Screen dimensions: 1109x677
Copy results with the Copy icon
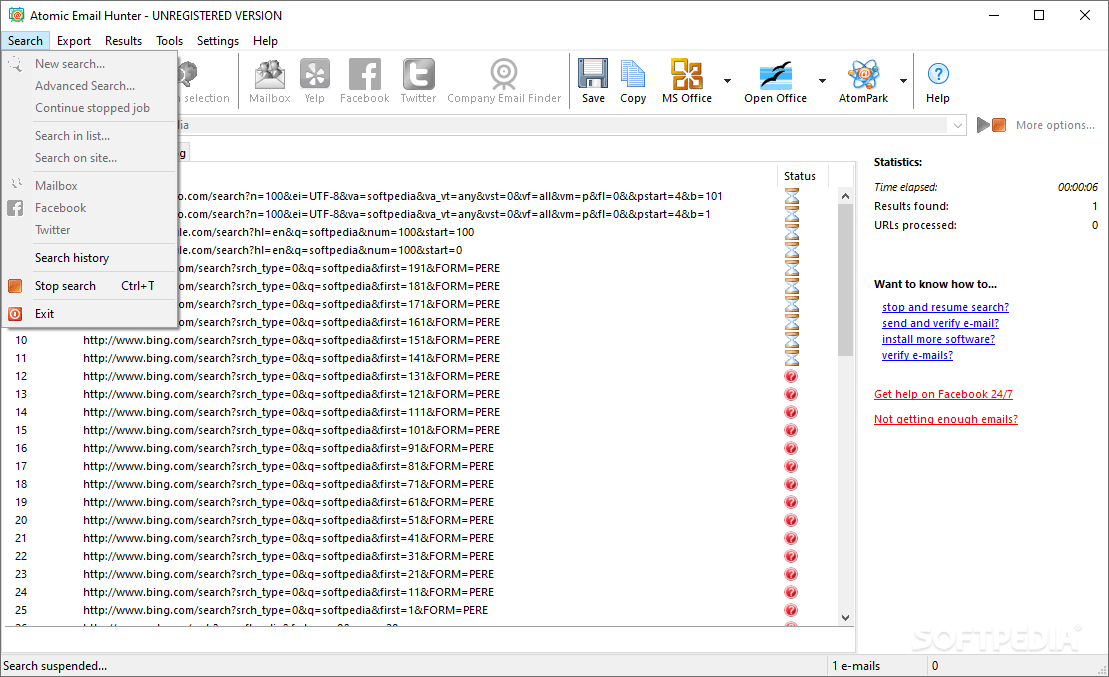(633, 80)
